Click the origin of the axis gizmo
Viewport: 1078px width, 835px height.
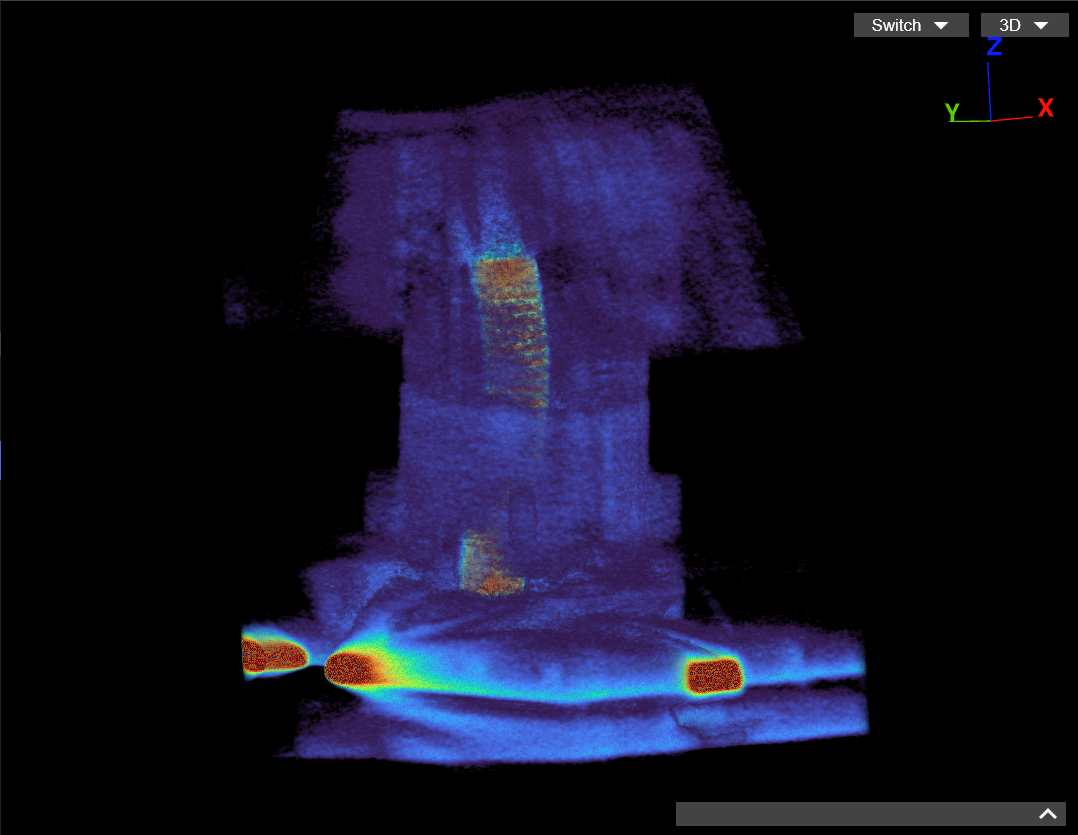(990, 120)
